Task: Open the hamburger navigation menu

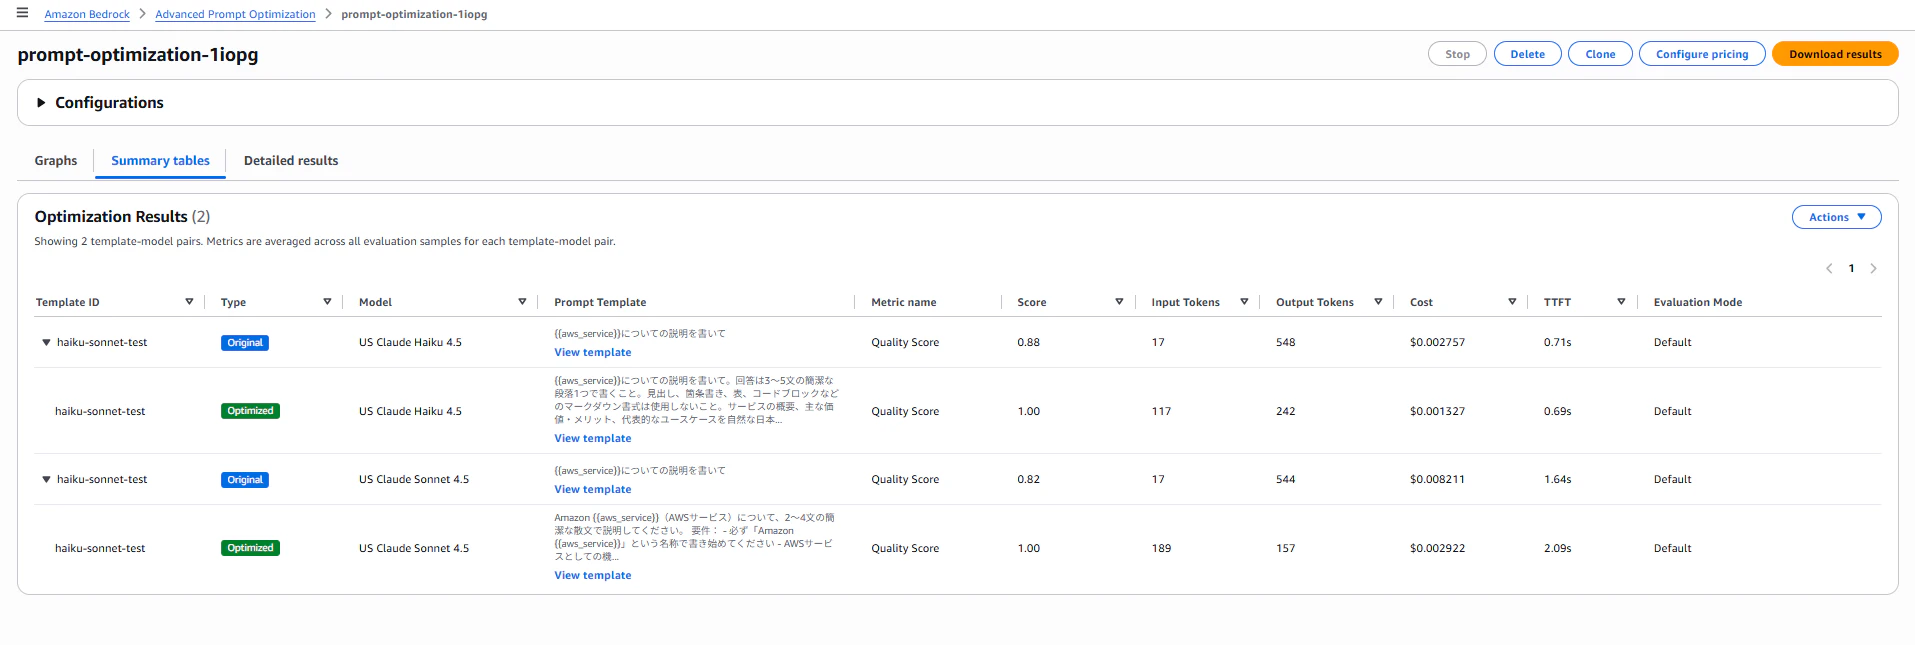Action: click(x=22, y=13)
